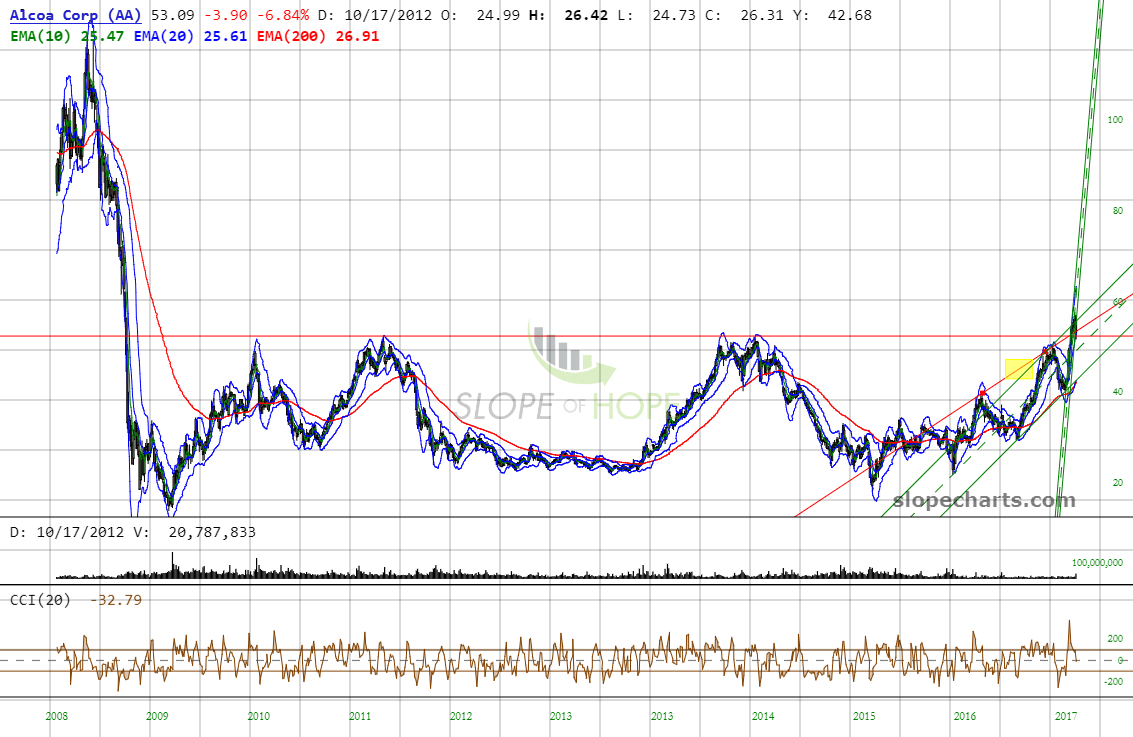Click the Y value 42.68

point(850,15)
